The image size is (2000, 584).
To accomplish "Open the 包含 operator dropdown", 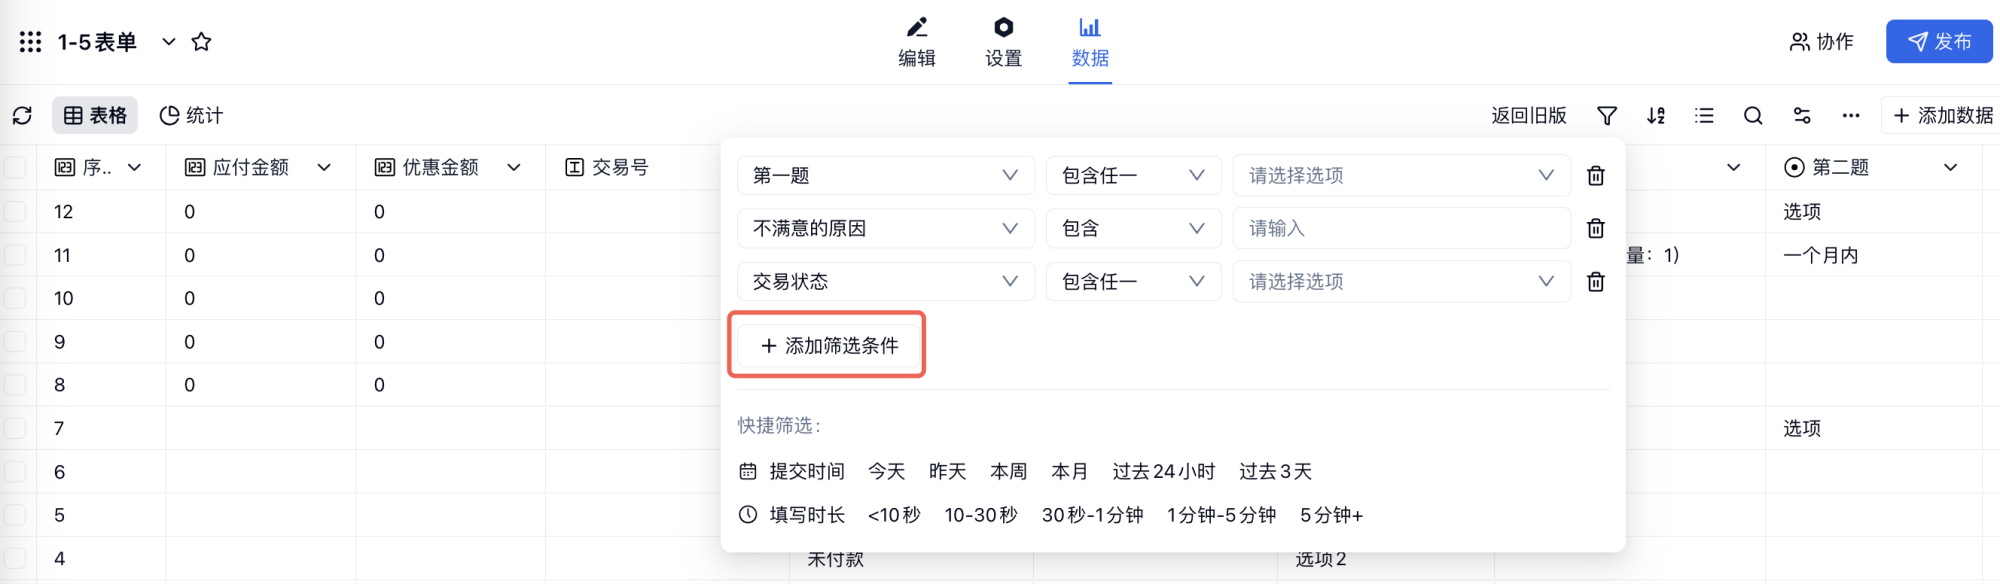I will [1134, 228].
